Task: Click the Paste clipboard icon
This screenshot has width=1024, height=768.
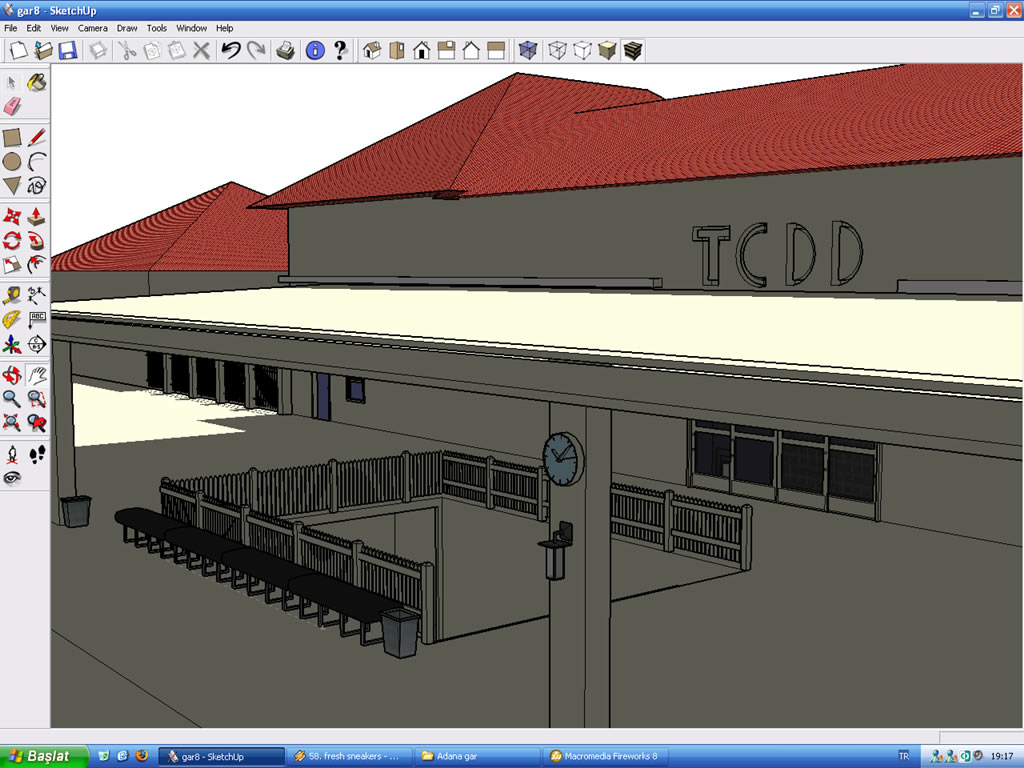Action: [x=177, y=50]
